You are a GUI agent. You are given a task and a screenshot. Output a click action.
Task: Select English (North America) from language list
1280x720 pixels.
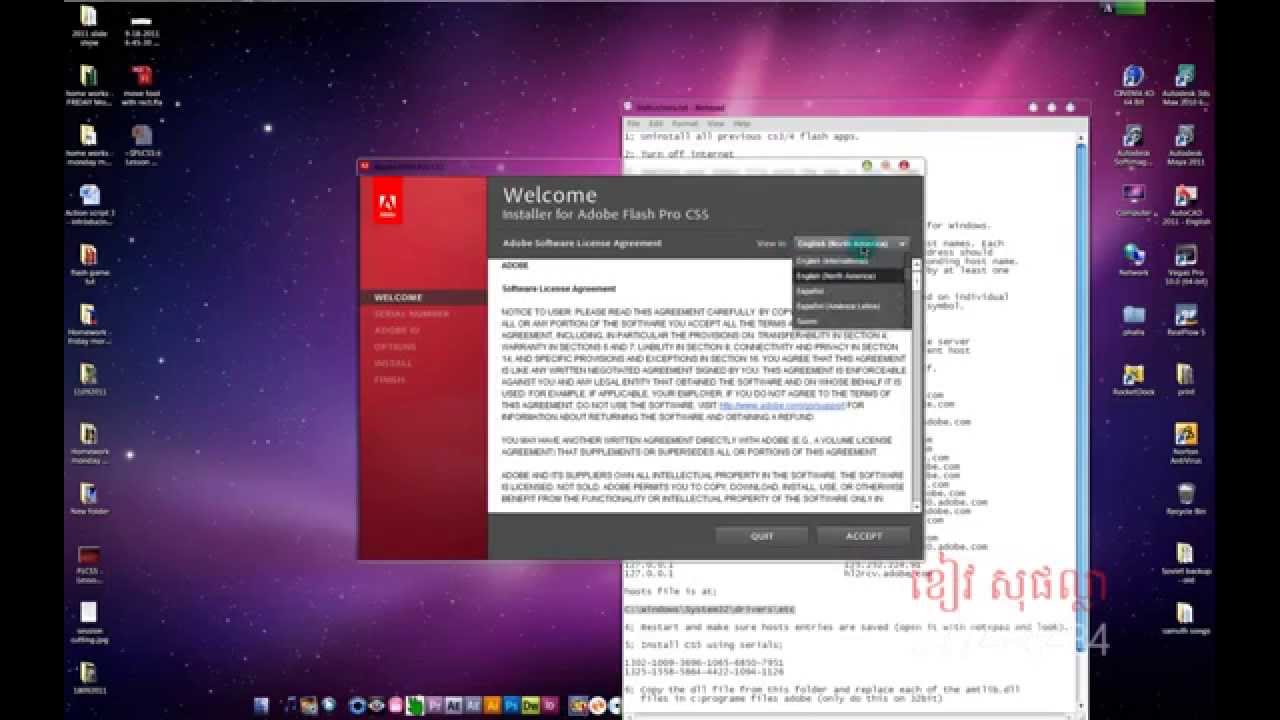[x=850, y=276]
